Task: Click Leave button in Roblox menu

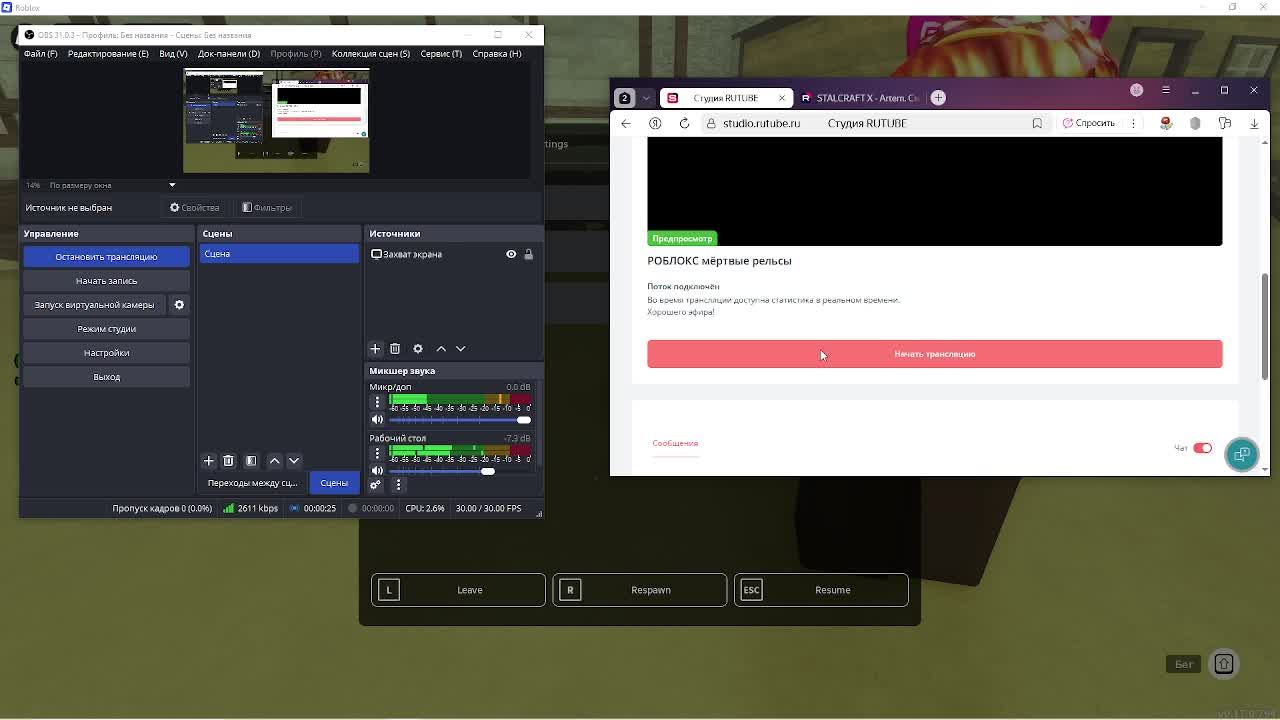Action: click(458, 590)
